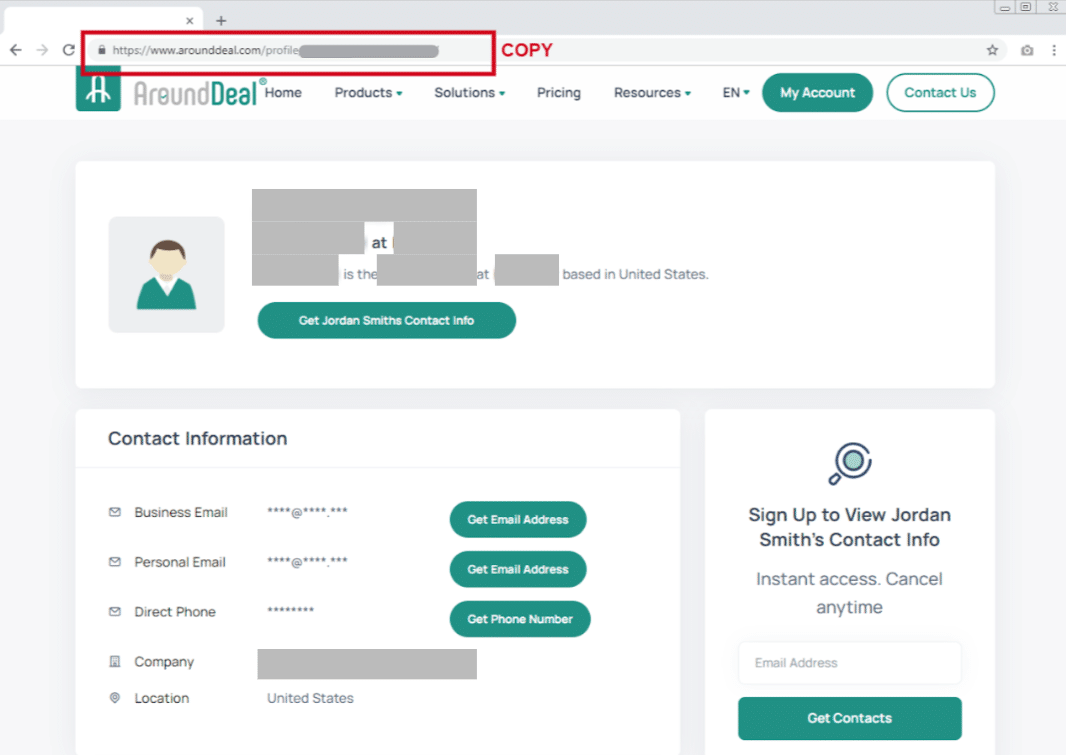The image size is (1066, 755).
Task: Select the United States location value
Action: point(310,698)
